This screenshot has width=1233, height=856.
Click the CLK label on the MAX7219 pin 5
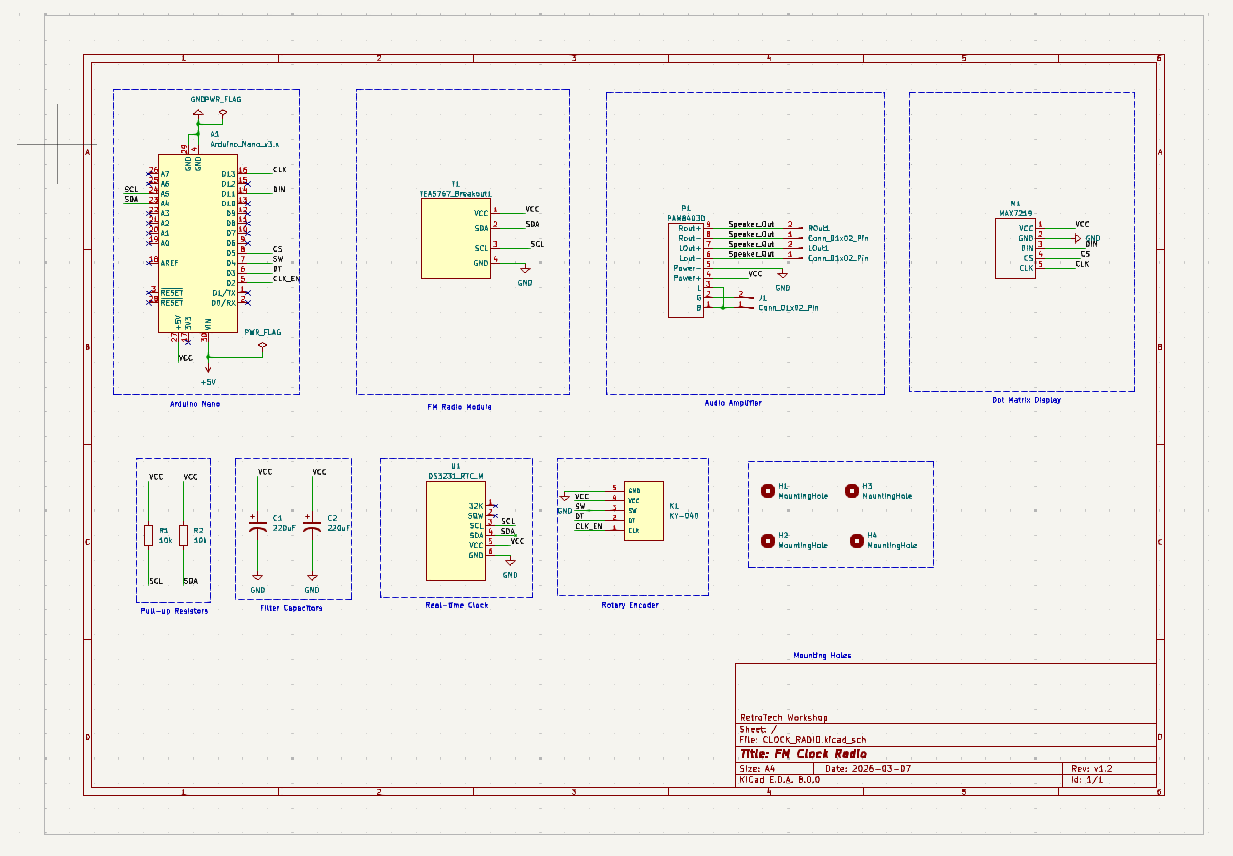click(x=1082, y=263)
